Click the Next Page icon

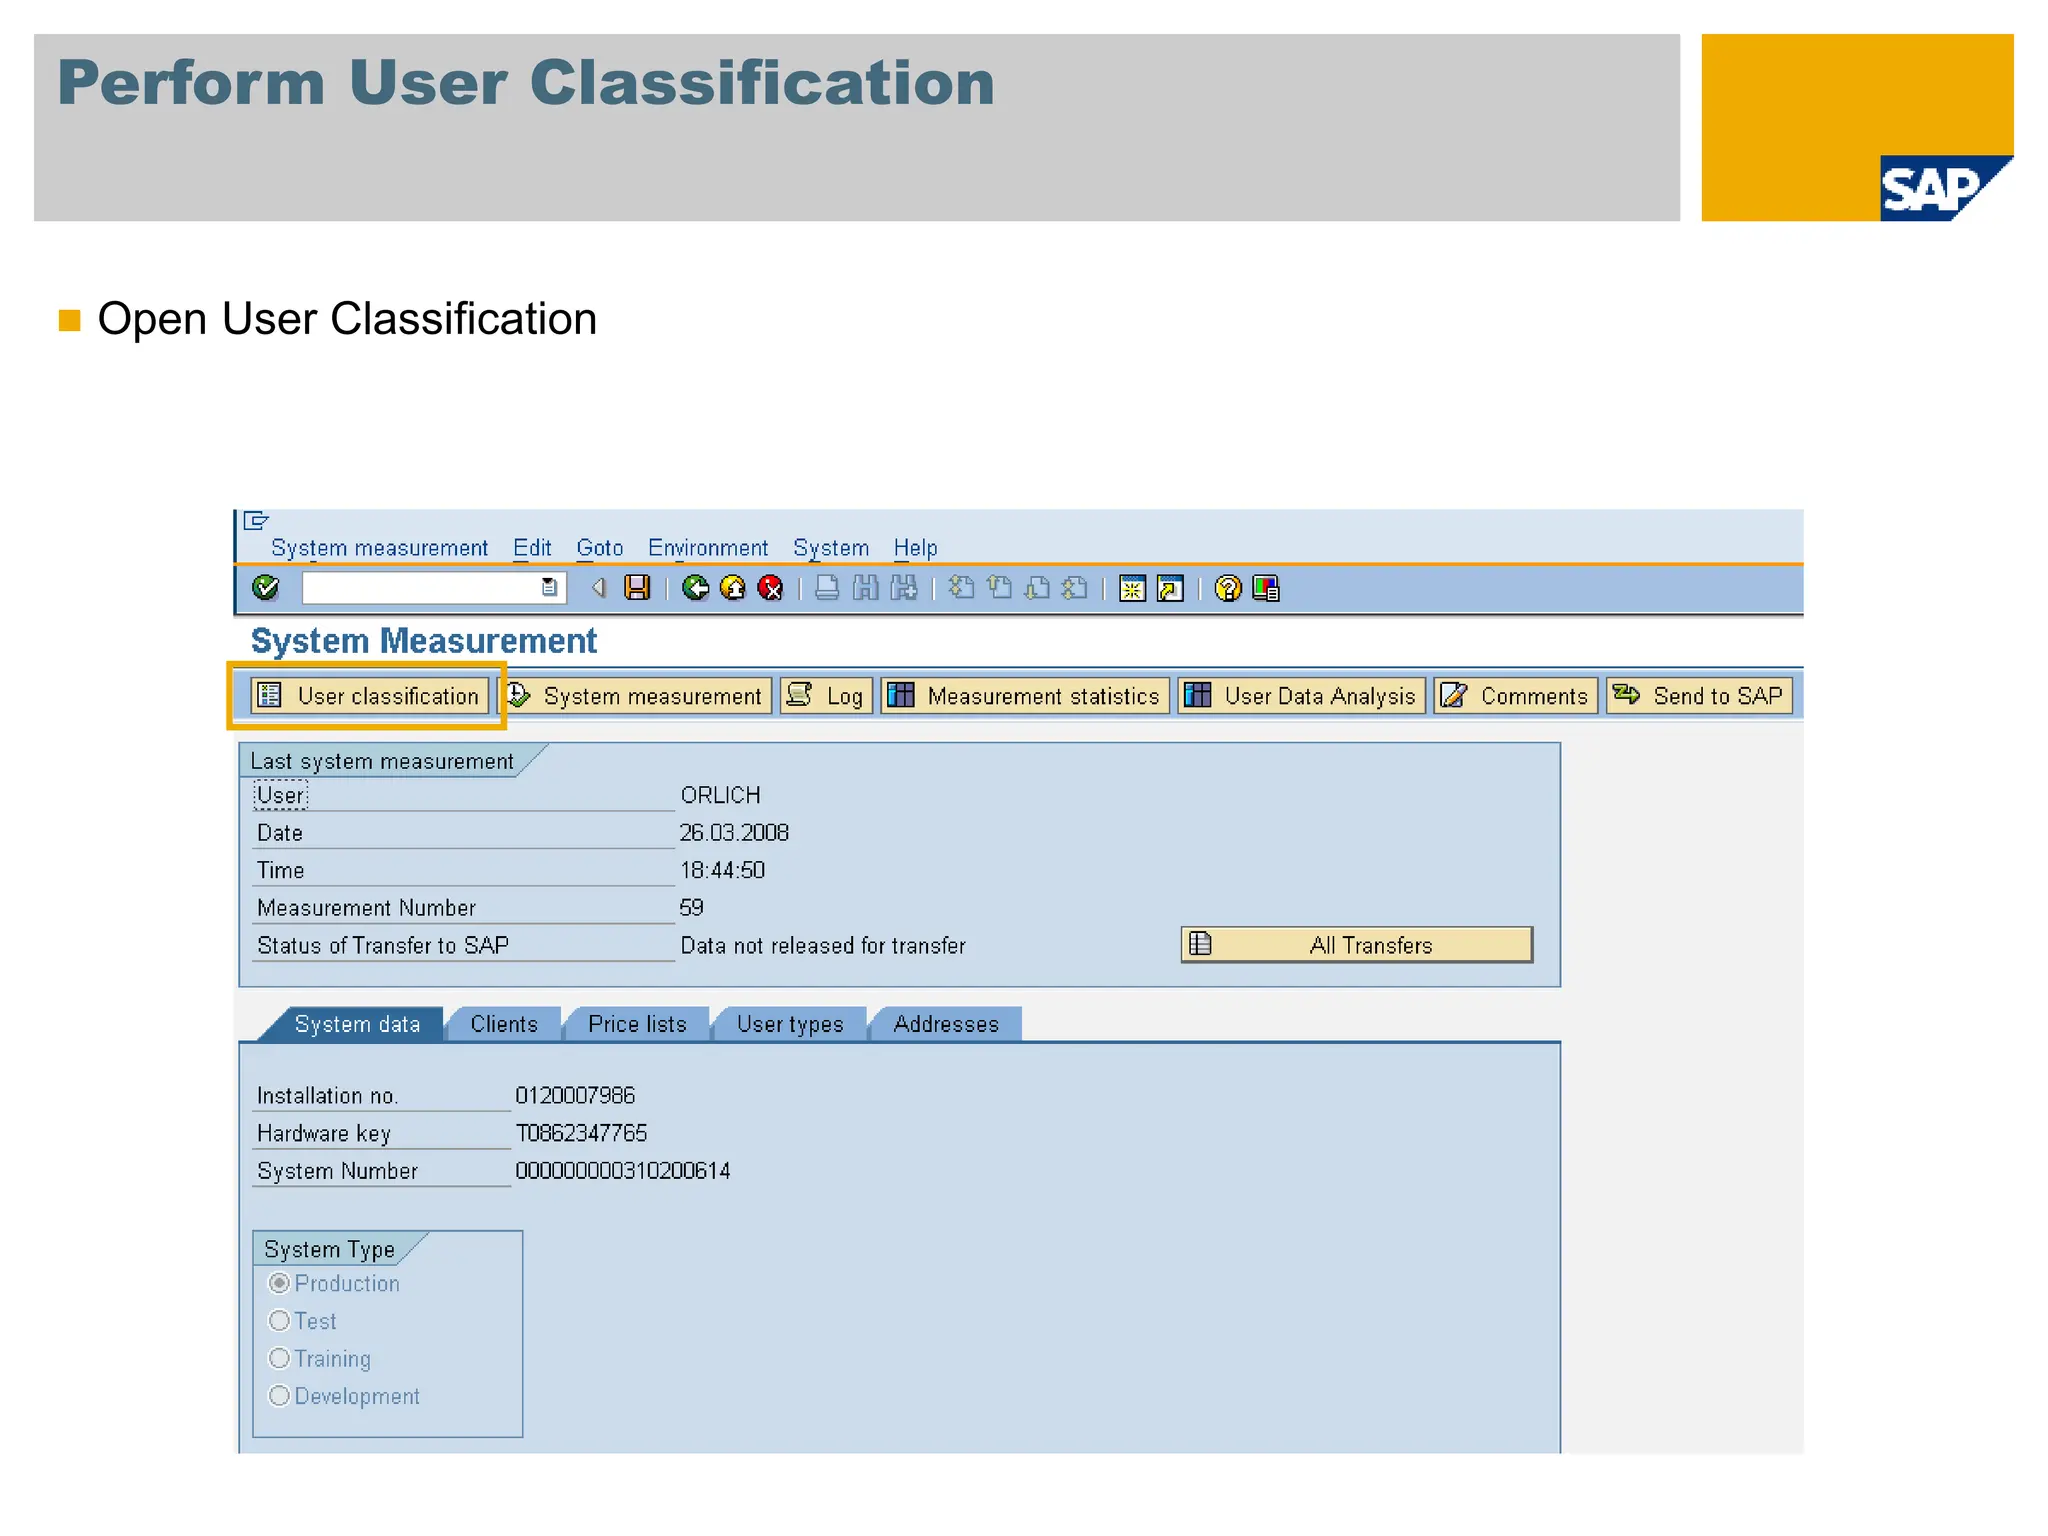click(1037, 588)
